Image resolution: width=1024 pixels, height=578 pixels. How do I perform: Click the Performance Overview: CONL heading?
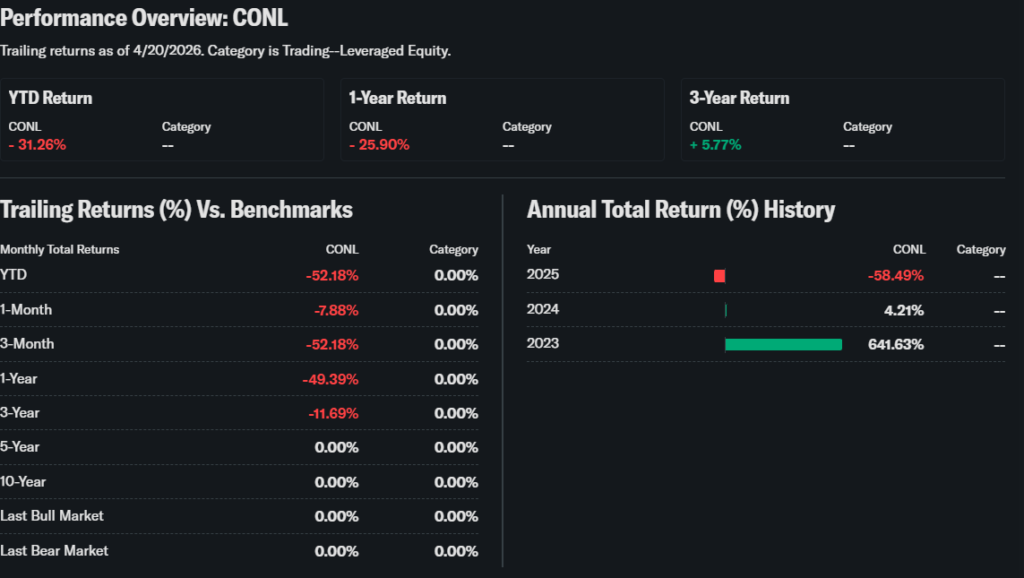145,18
